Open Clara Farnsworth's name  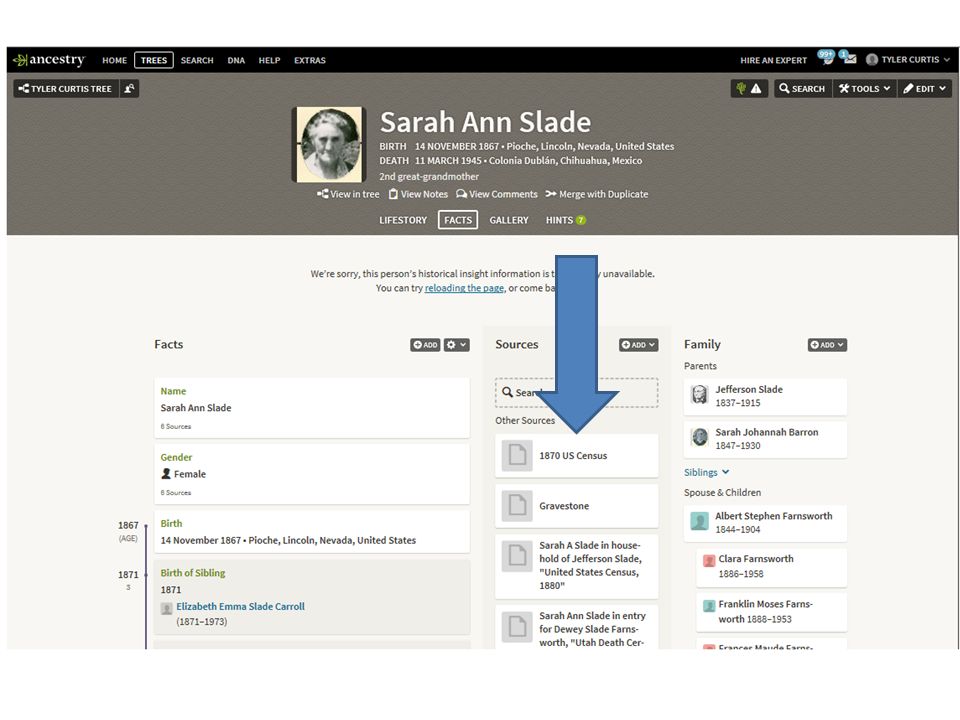pyautogui.click(x=756, y=559)
